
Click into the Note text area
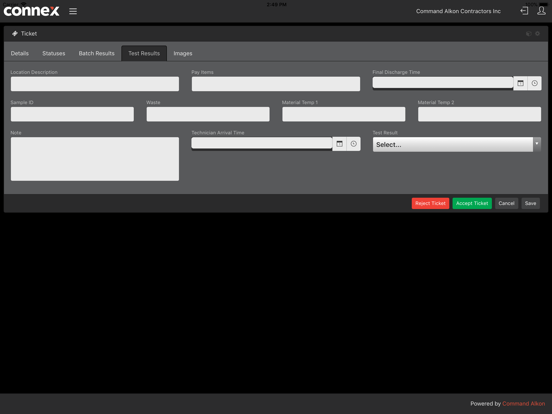[95, 159]
